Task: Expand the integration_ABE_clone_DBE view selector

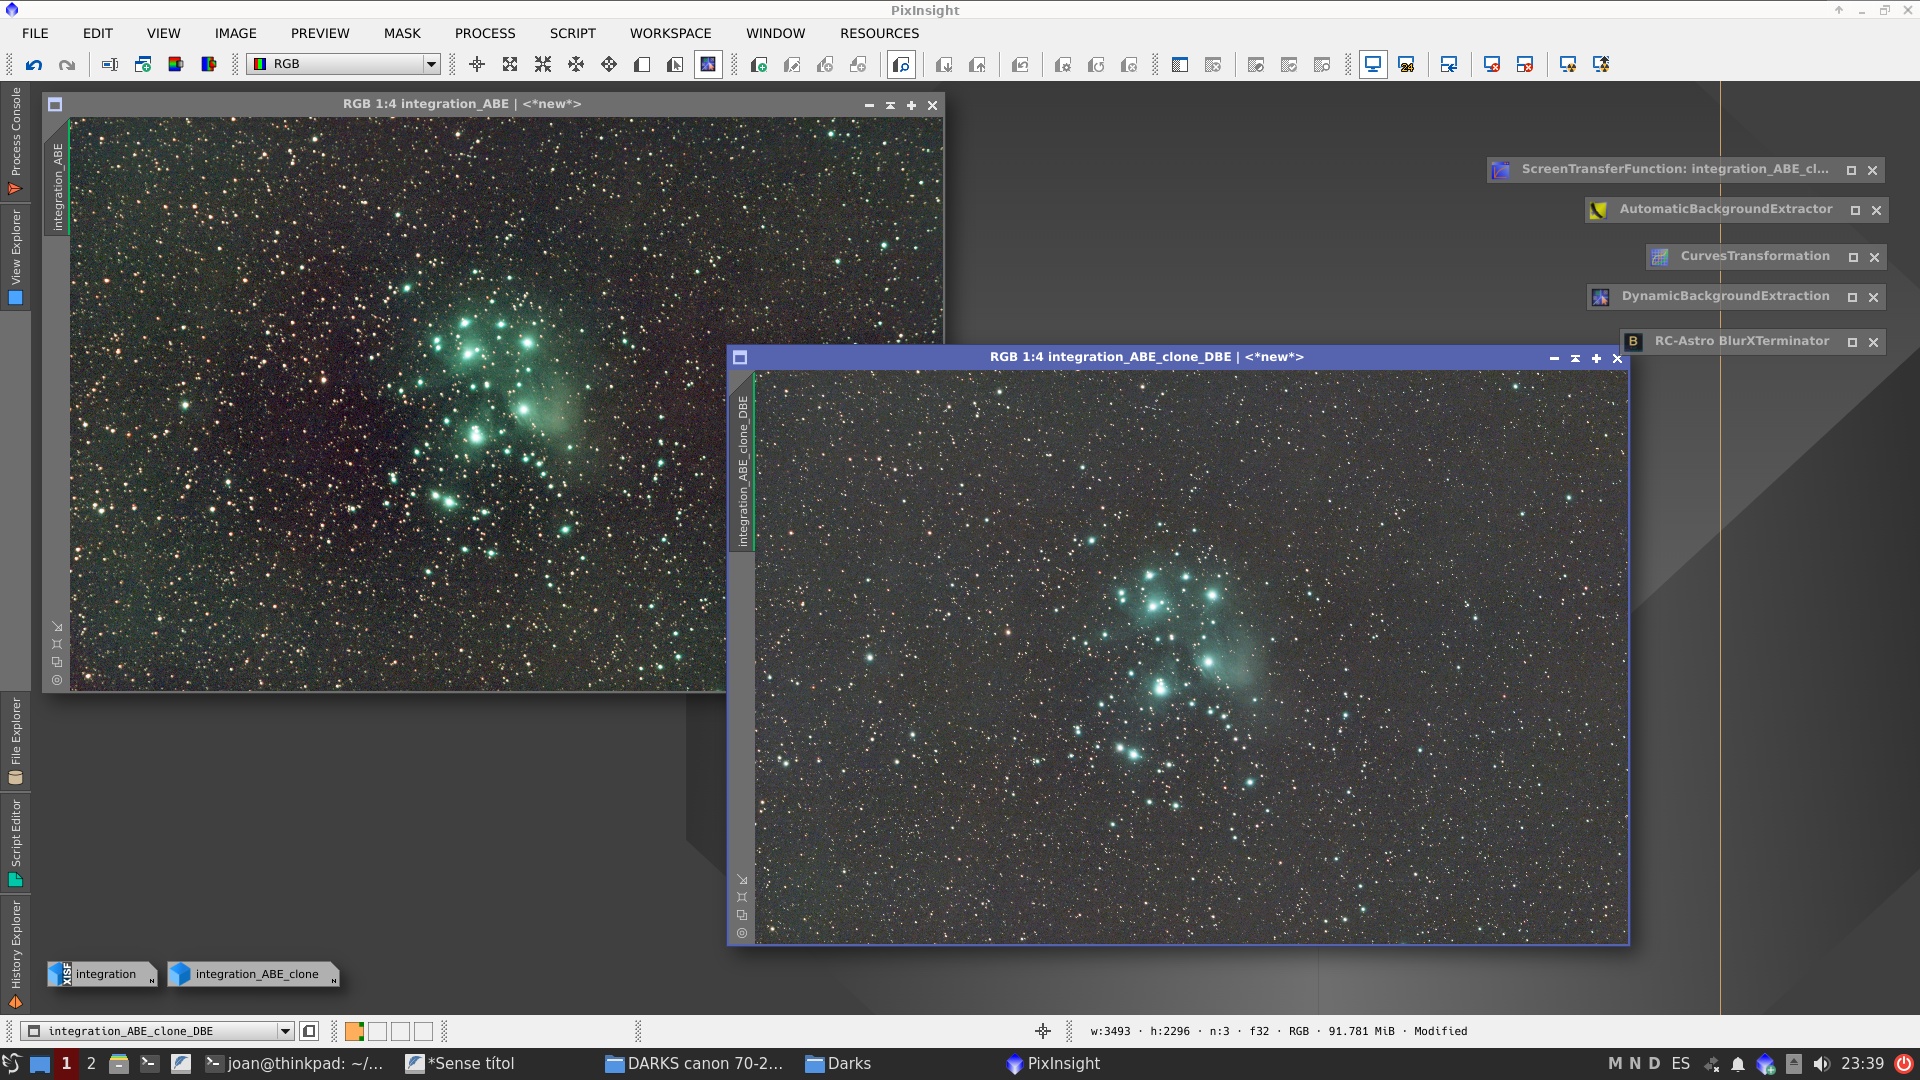Action: [285, 1031]
